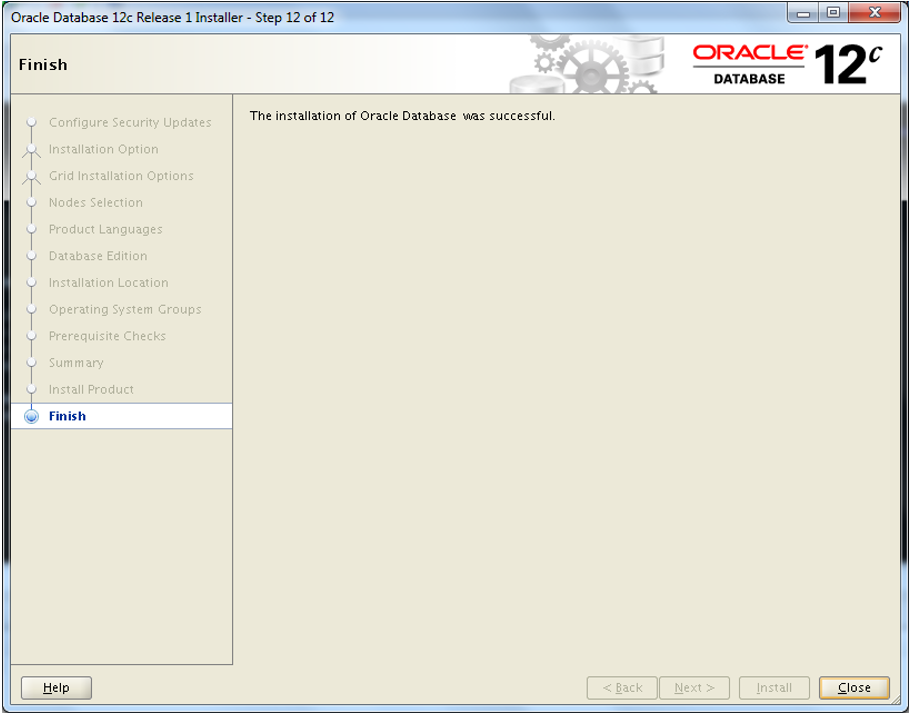
Task: Select Grid Installation Options step
Action: click(x=121, y=176)
